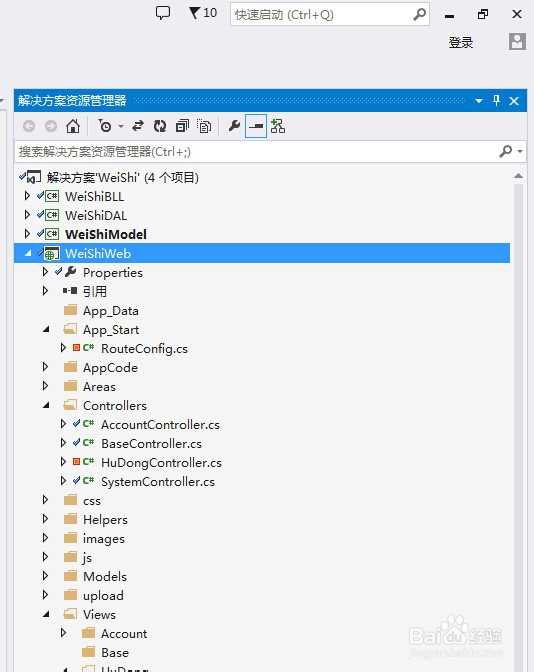
Task: Select the js folder
Action: click(87, 558)
